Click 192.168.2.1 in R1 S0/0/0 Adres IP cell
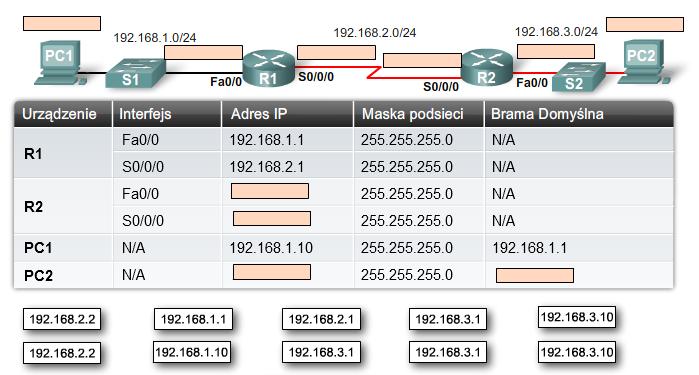Viewport: 699px width, 375px height. tap(267, 167)
